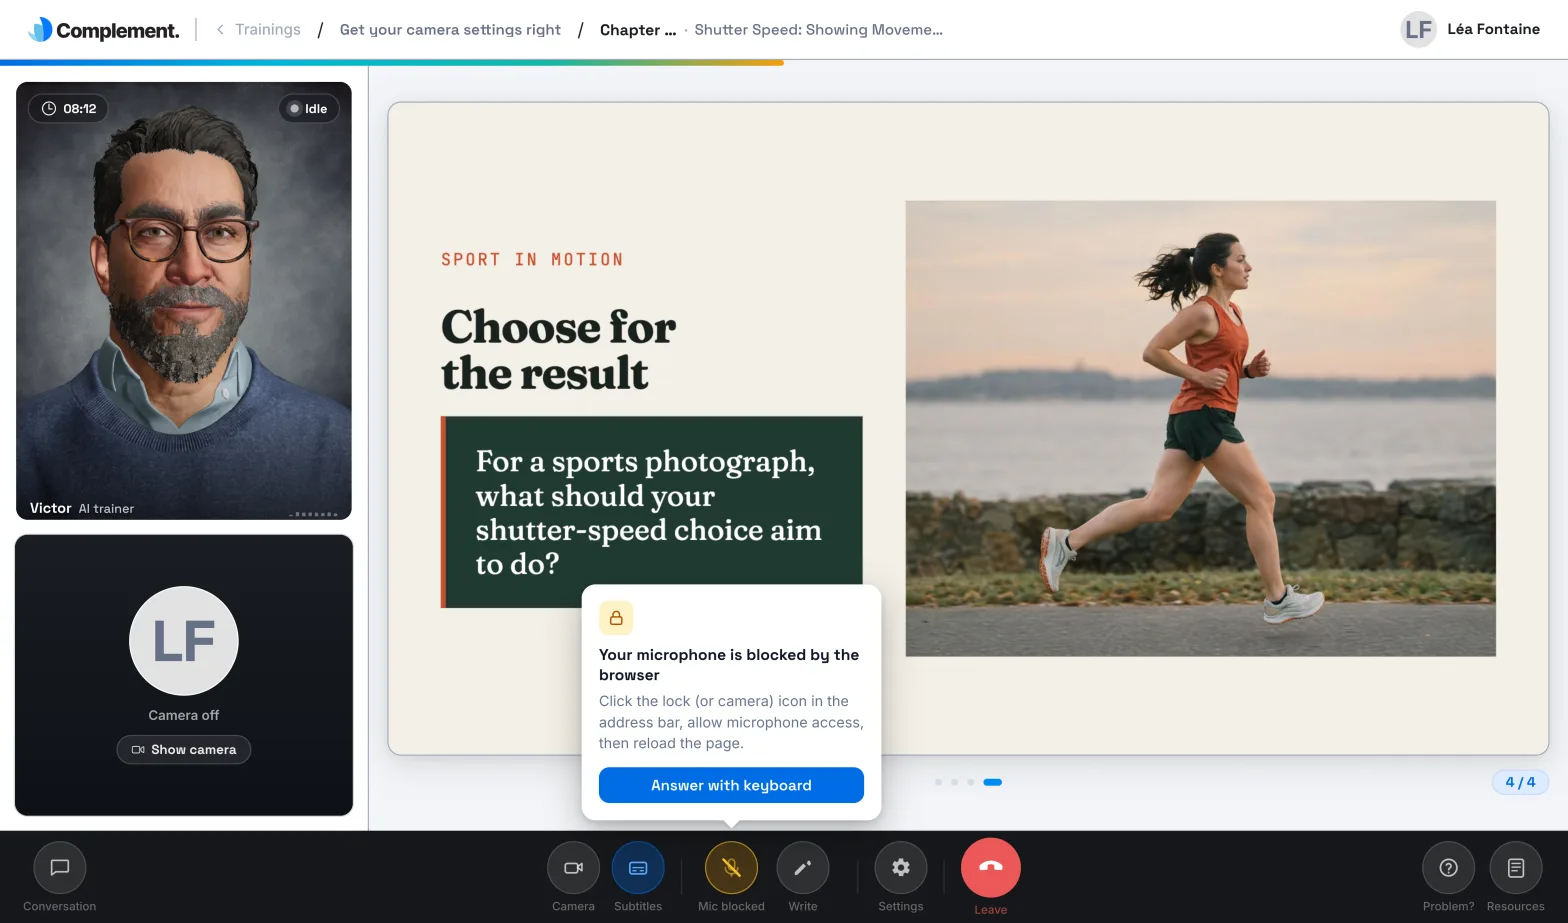Turn off Subtitles

point(638,868)
